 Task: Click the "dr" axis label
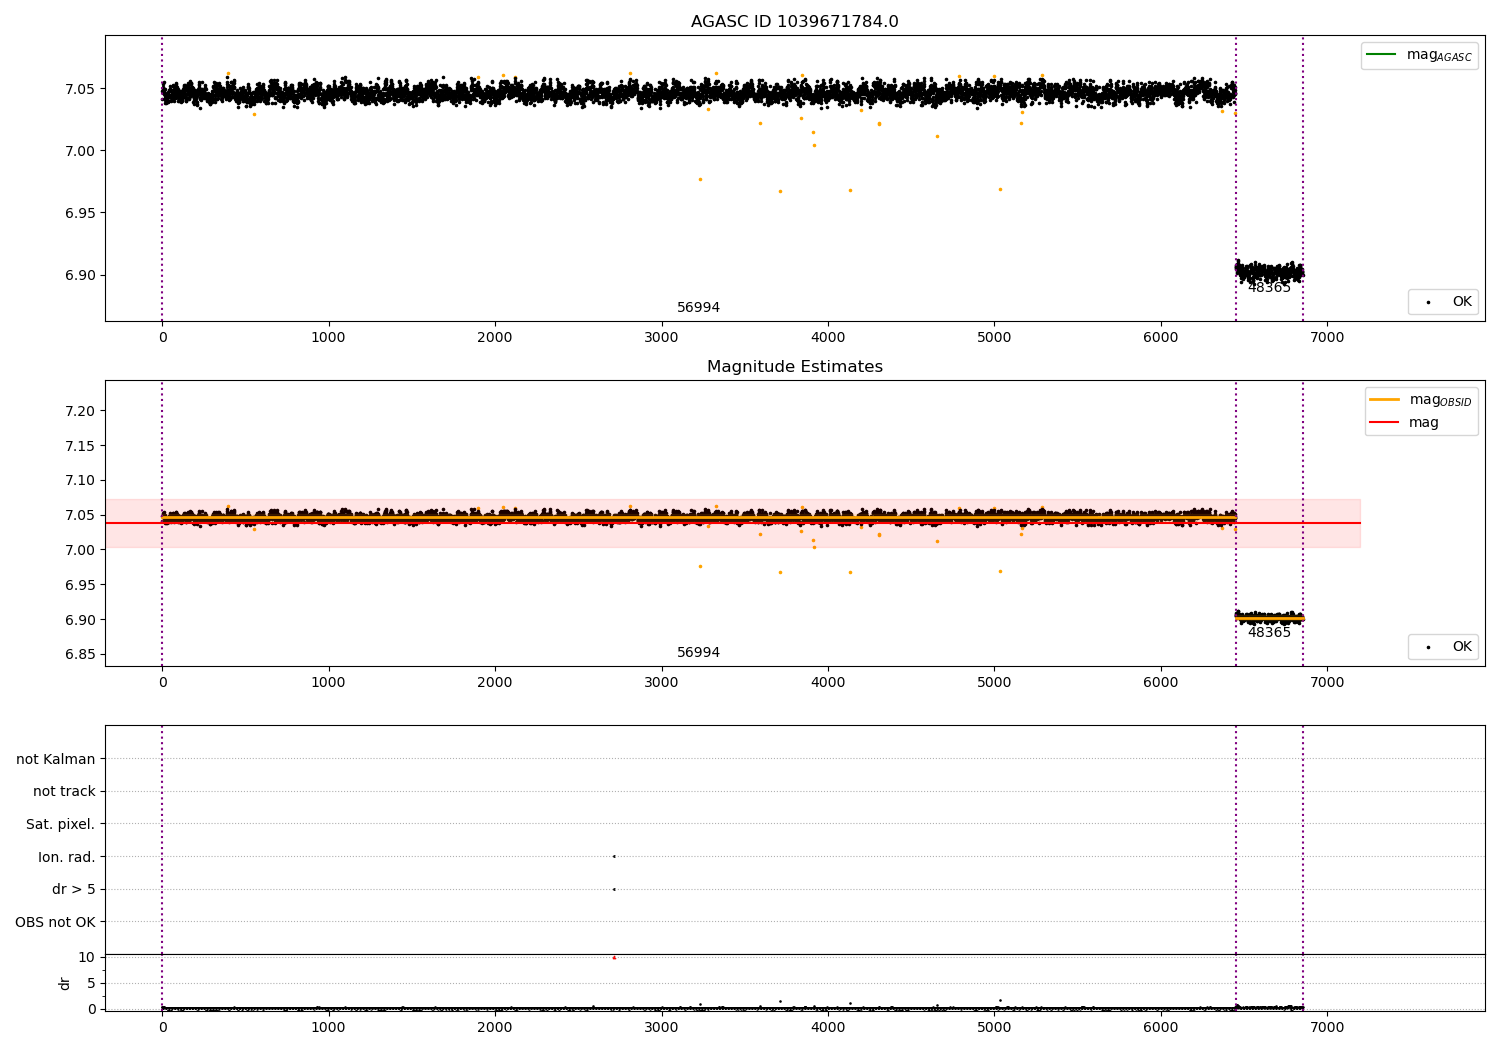click(65, 983)
